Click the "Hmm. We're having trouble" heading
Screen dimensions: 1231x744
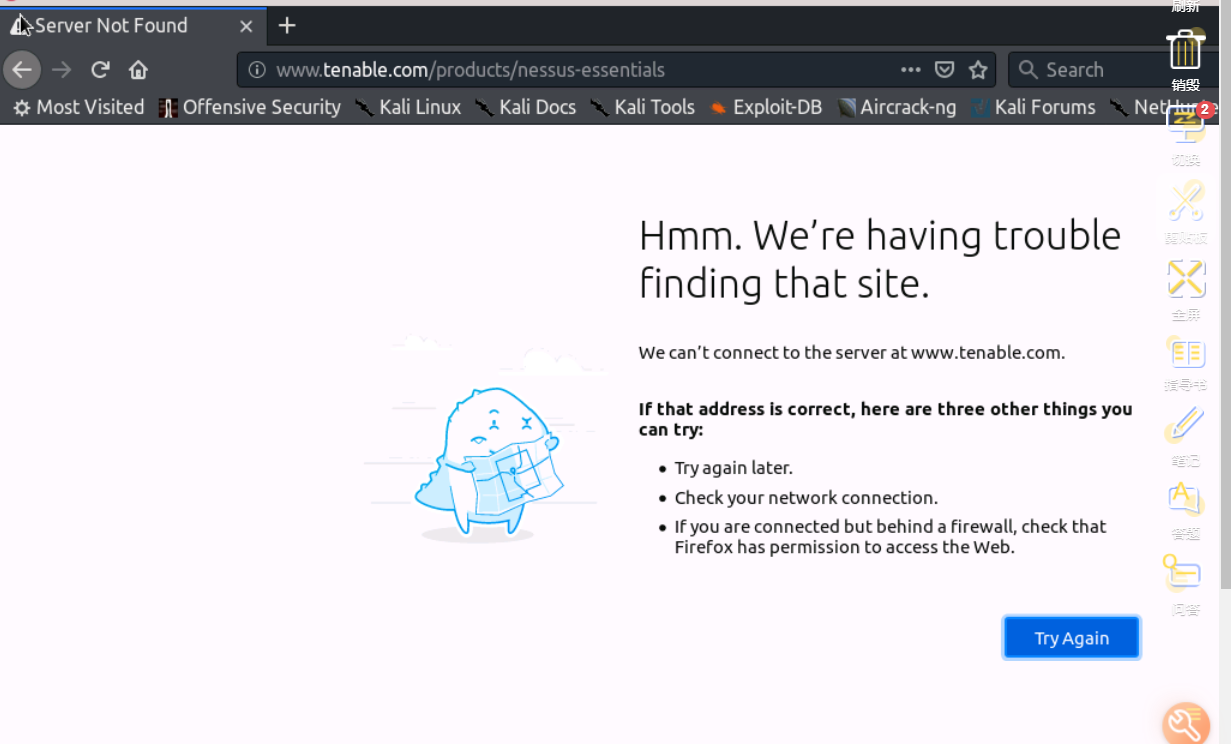click(880, 259)
